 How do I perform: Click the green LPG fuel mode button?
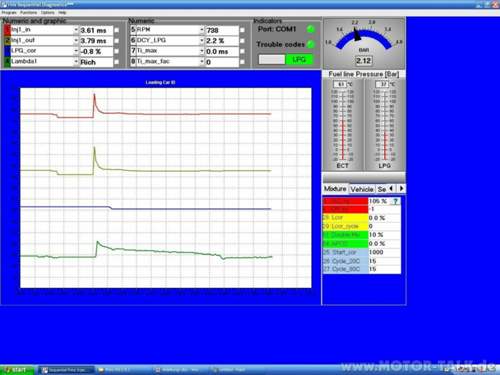(x=299, y=60)
